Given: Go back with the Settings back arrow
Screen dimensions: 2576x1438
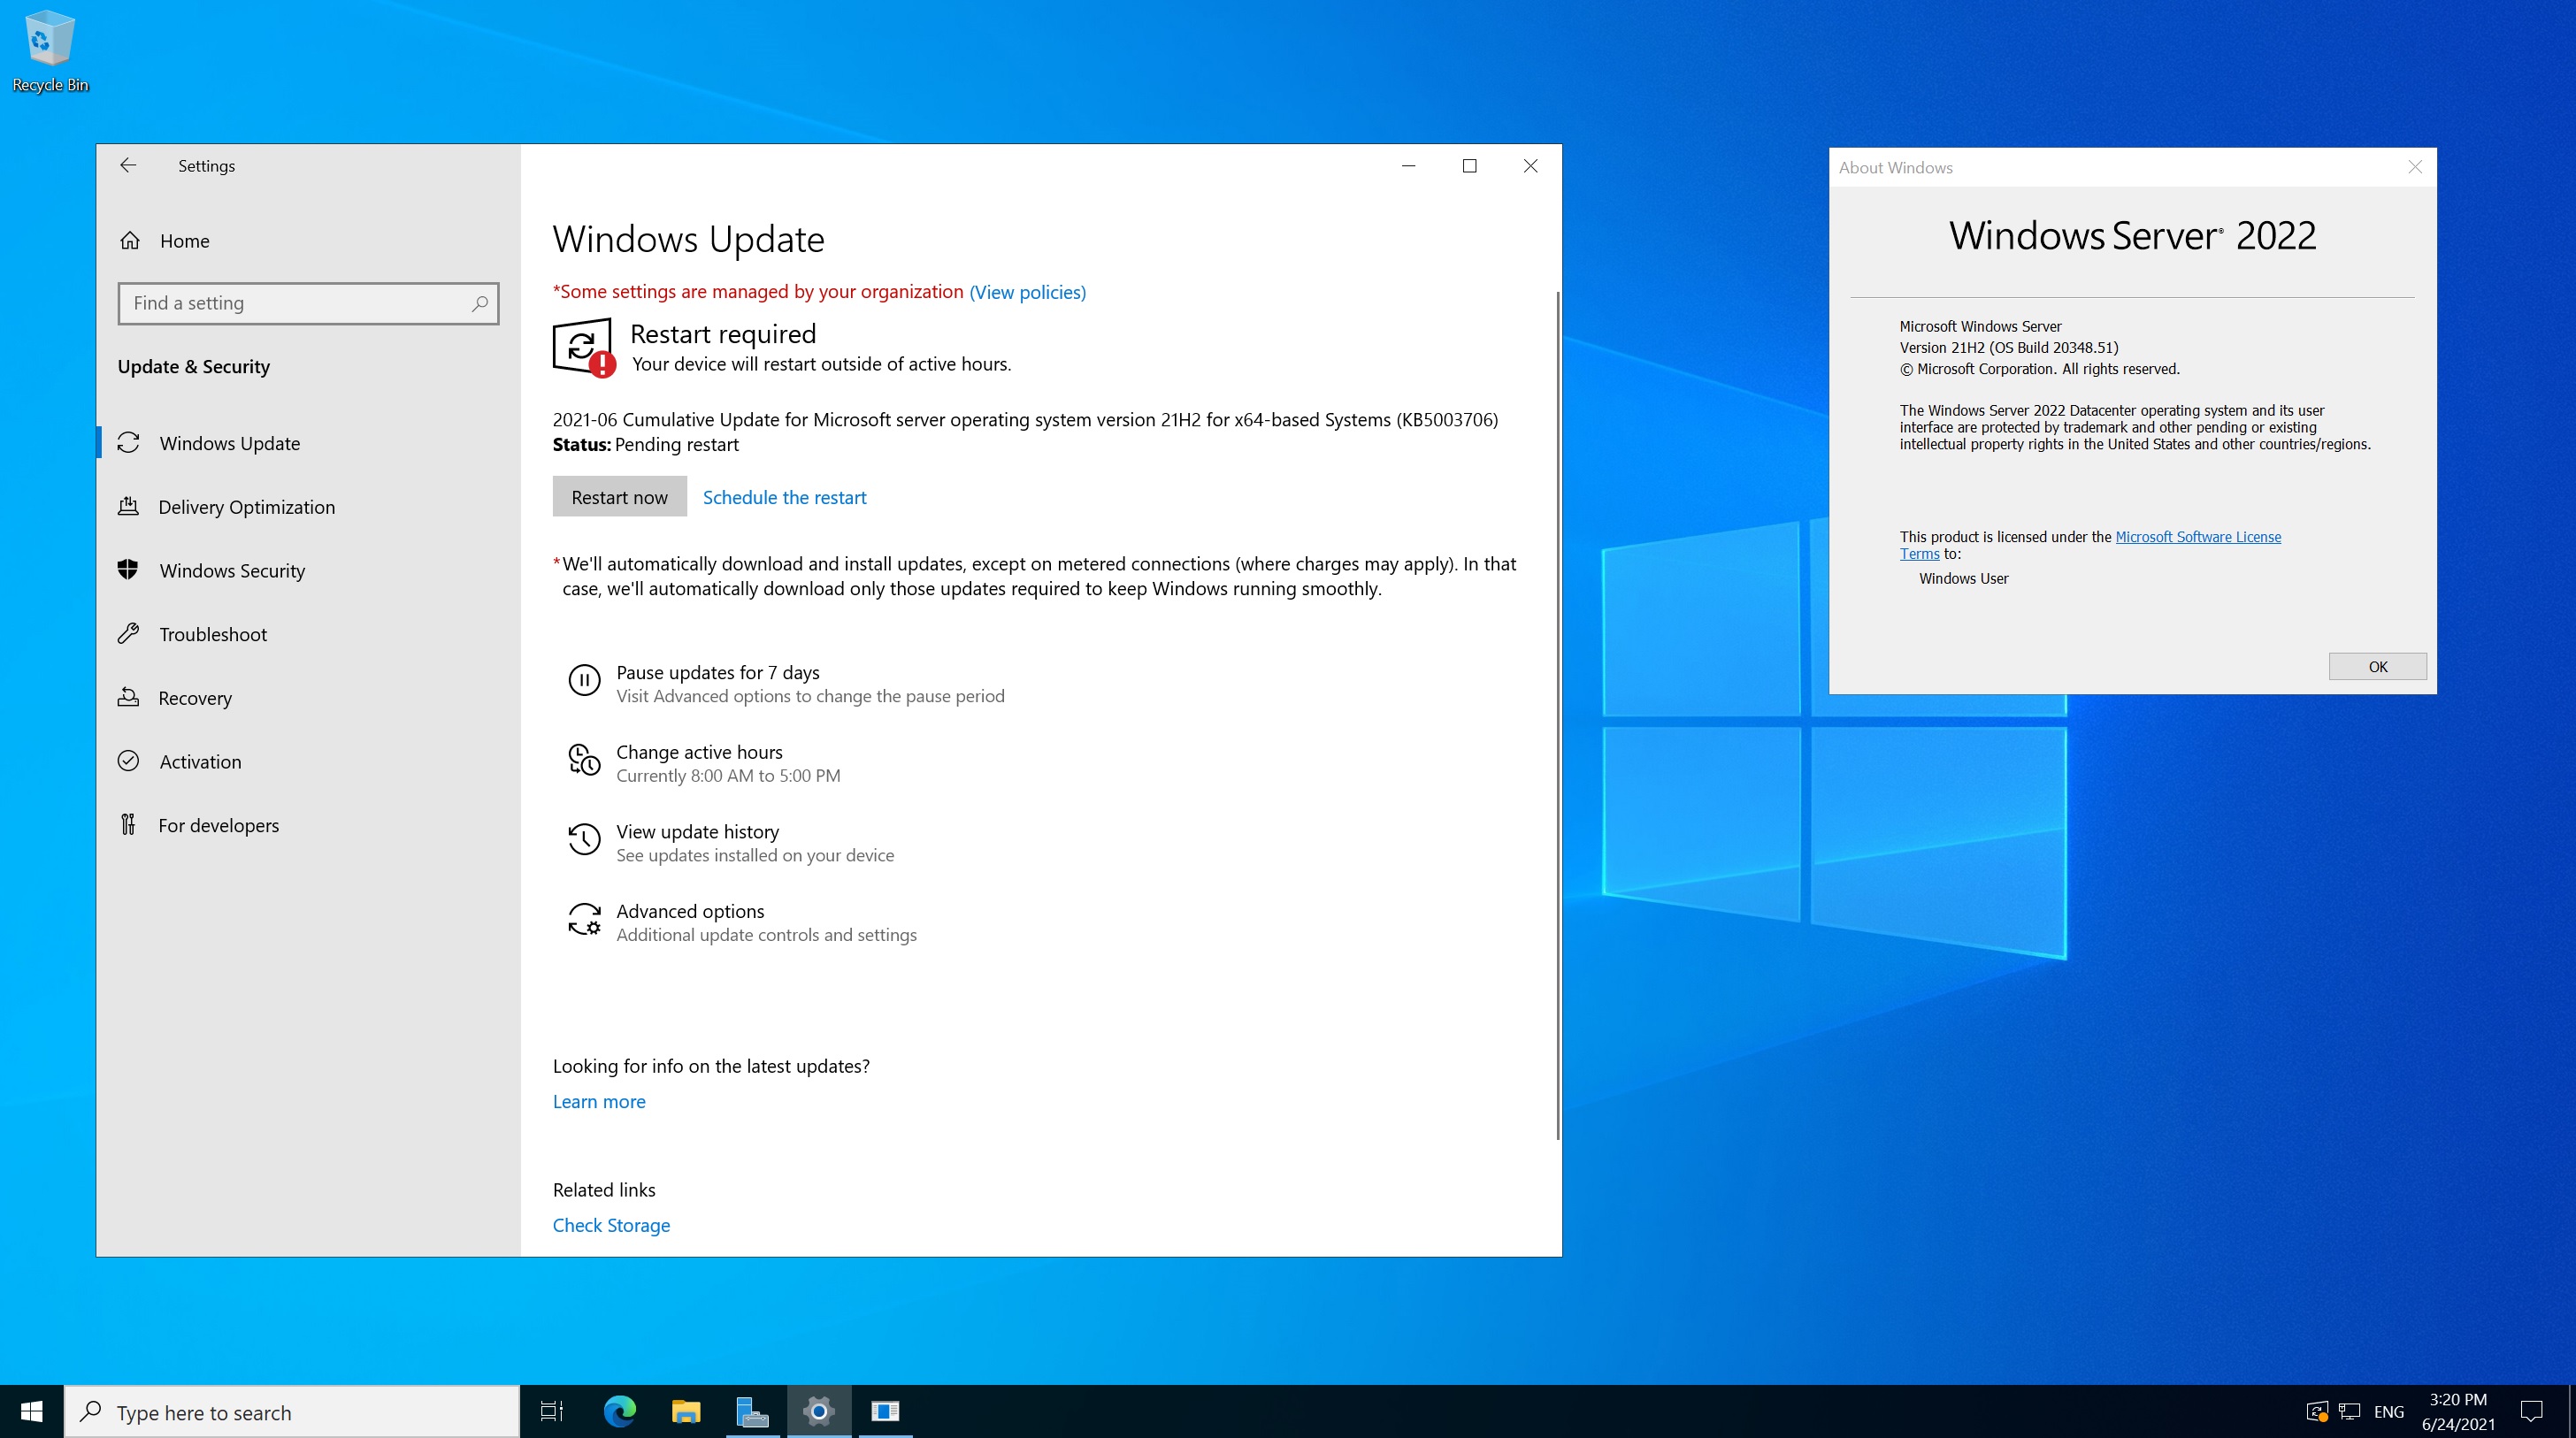Looking at the screenshot, I should pyautogui.click(x=127, y=165).
